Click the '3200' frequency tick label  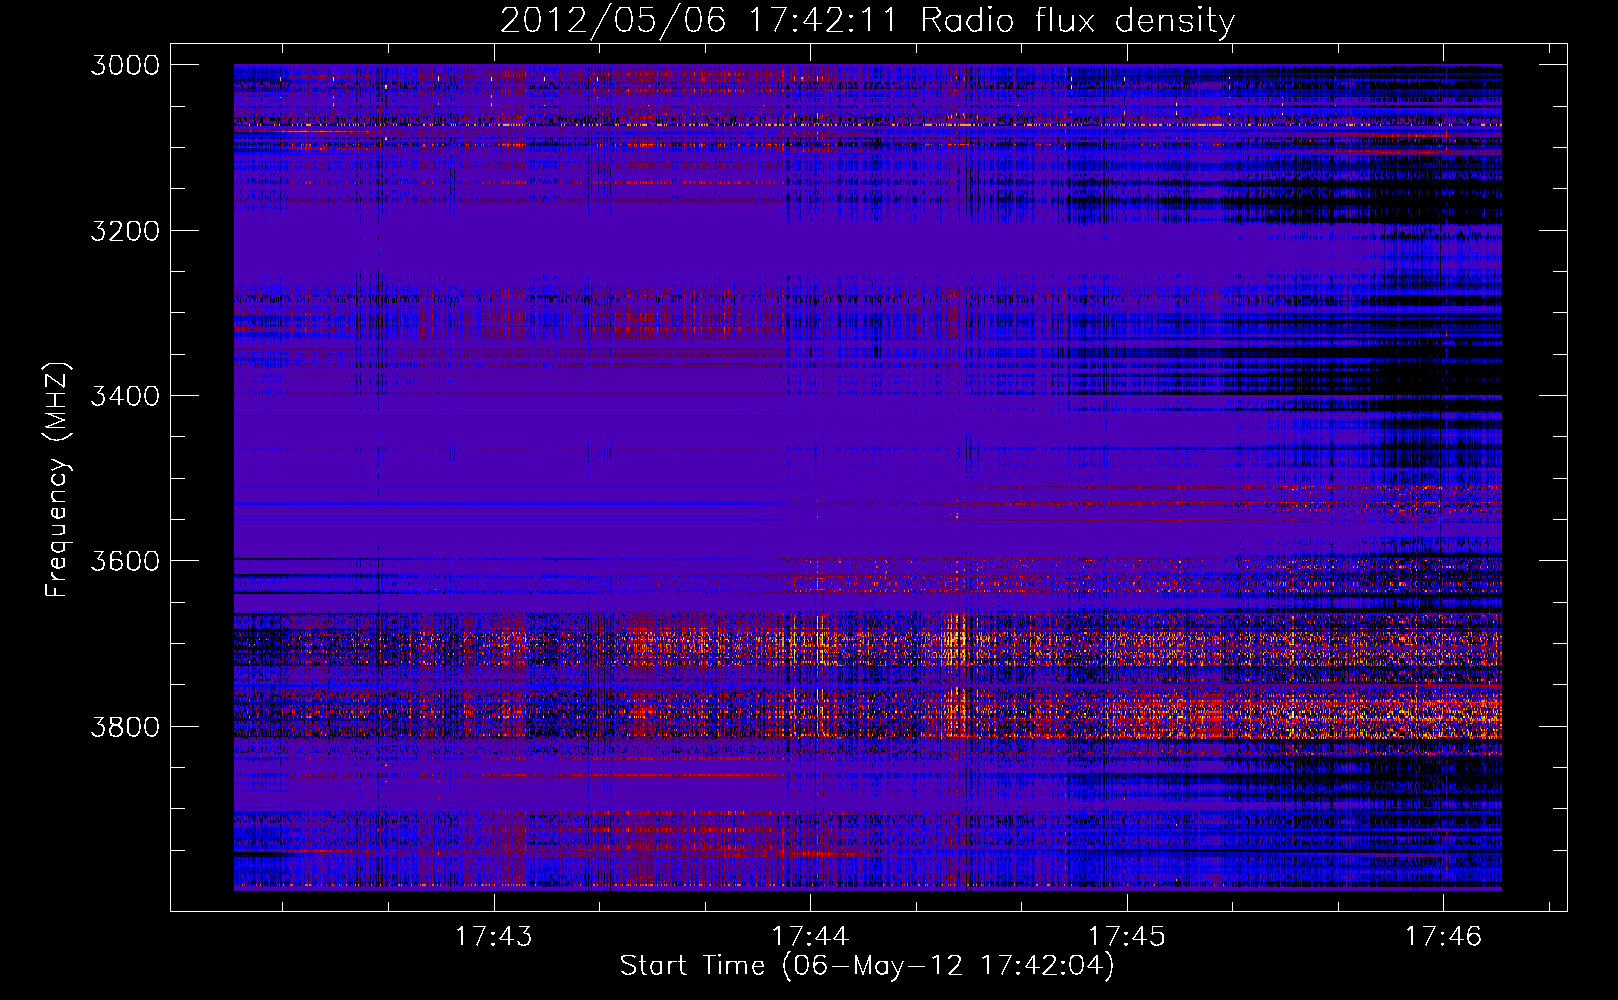[x=125, y=231]
